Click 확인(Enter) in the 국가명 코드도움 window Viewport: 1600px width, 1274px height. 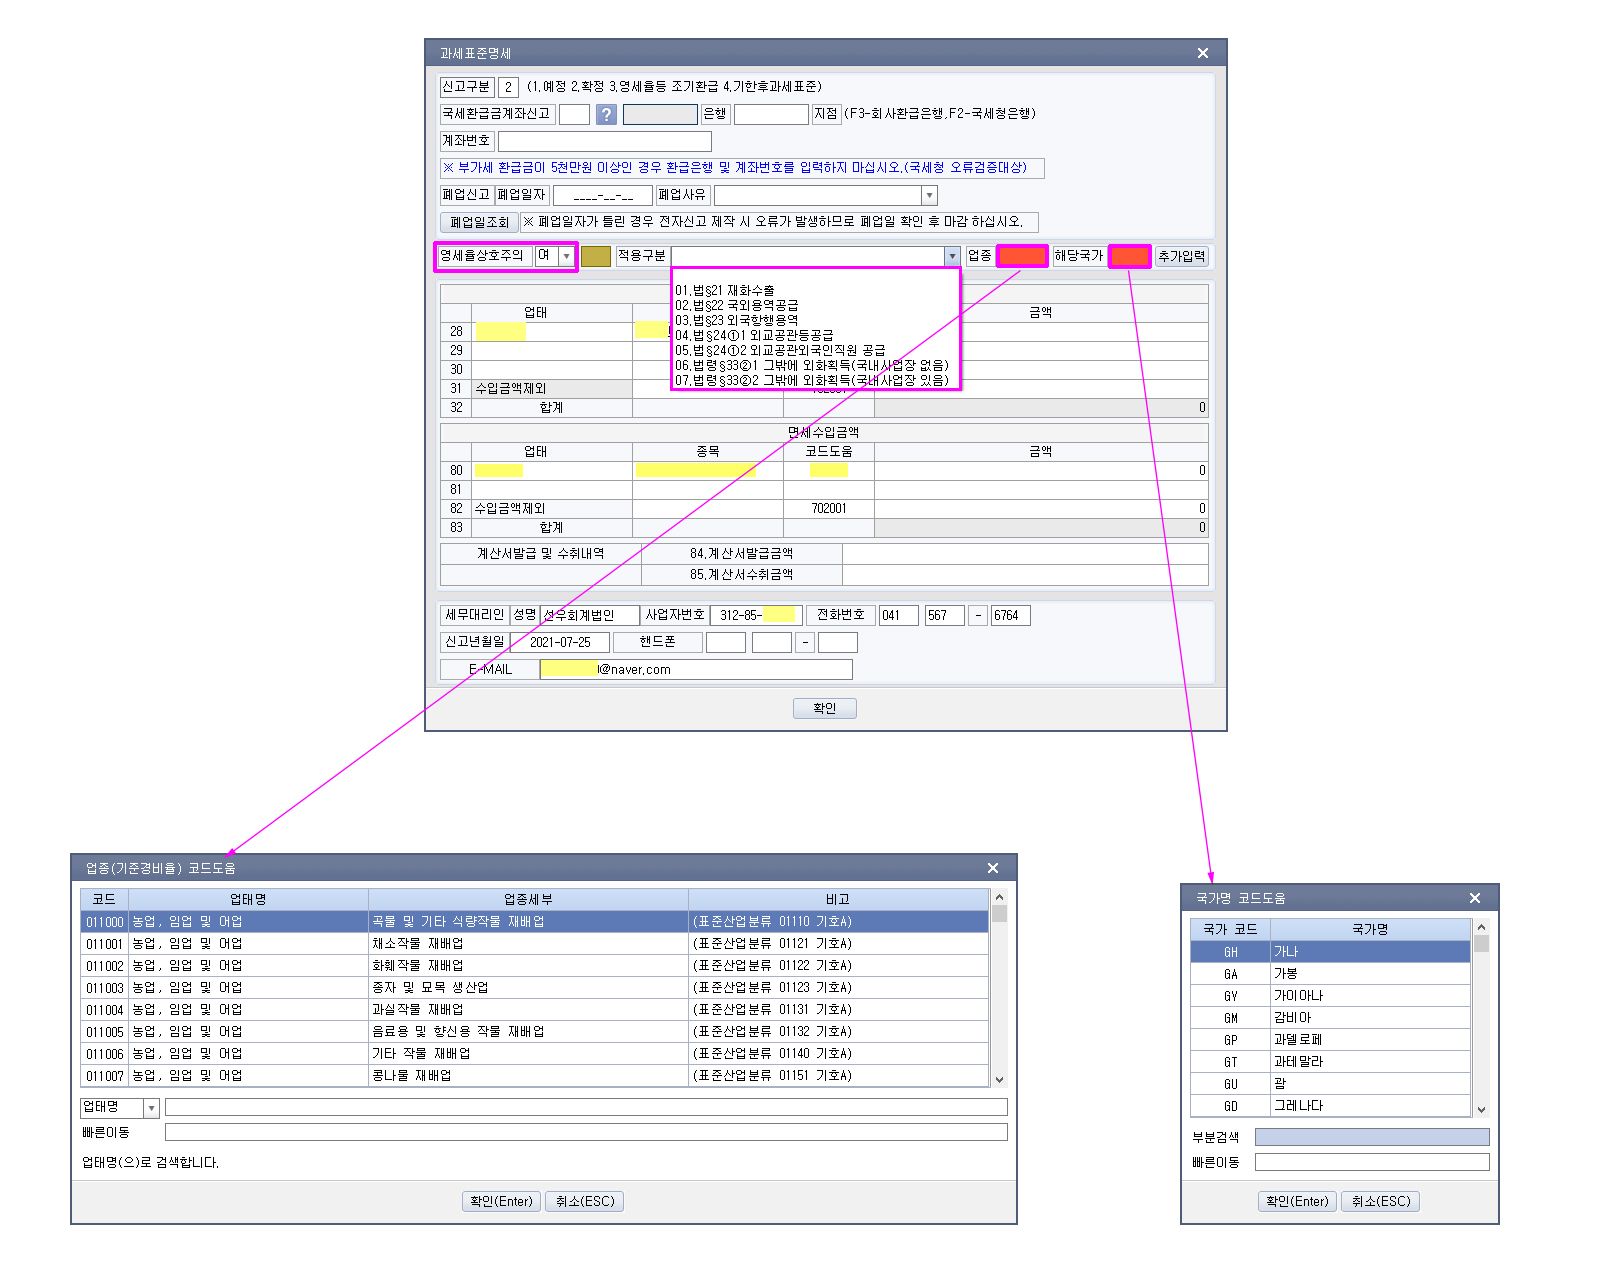pyautogui.click(x=1297, y=1201)
